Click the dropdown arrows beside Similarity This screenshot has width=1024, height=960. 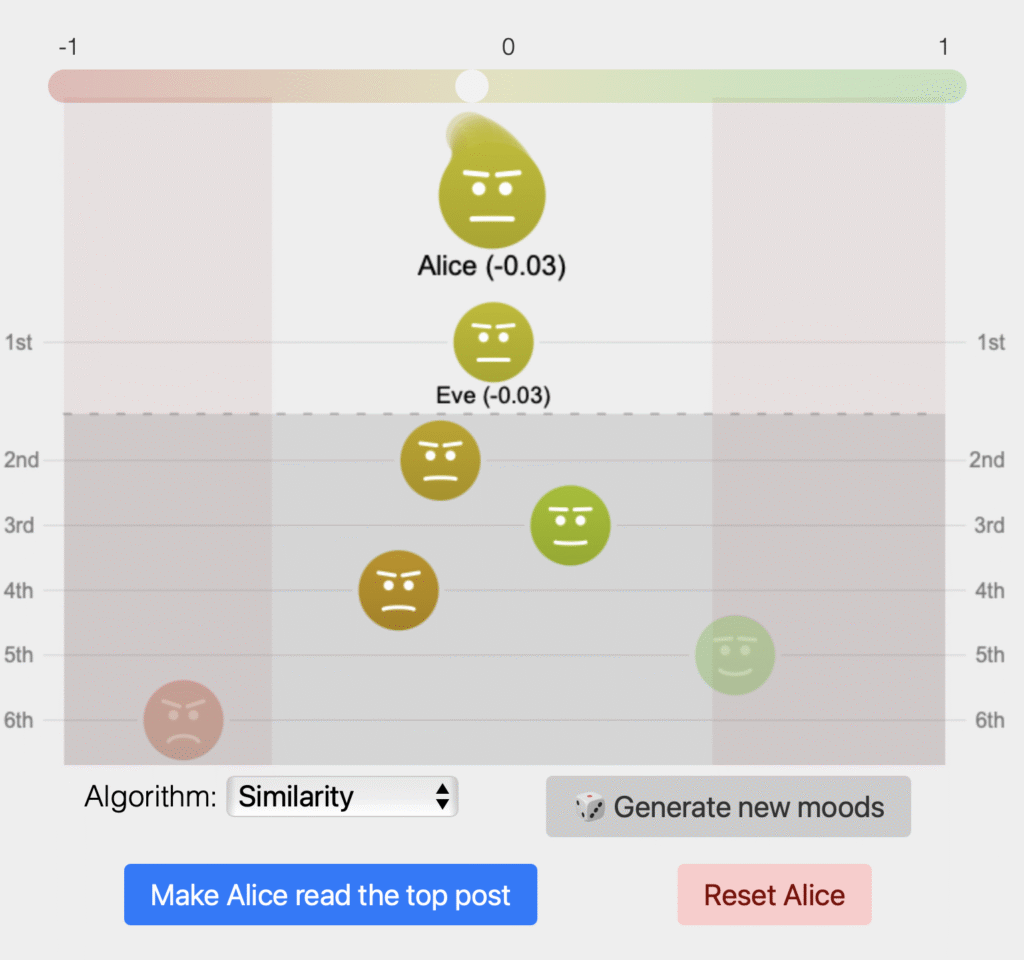click(x=441, y=797)
